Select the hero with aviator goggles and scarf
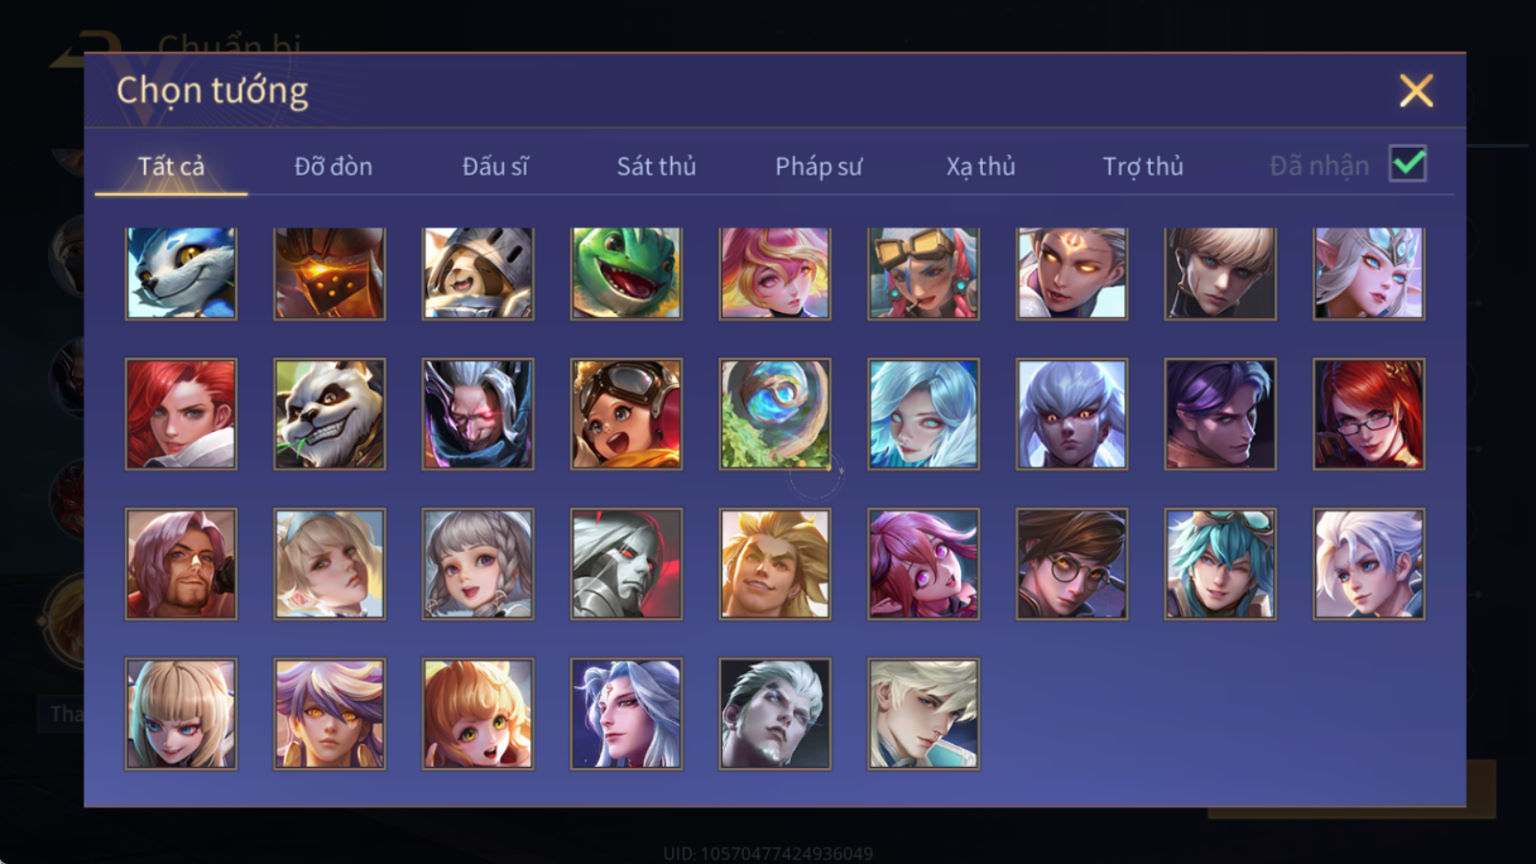The width and height of the screenshot is (1536, 864). [626, 414]
